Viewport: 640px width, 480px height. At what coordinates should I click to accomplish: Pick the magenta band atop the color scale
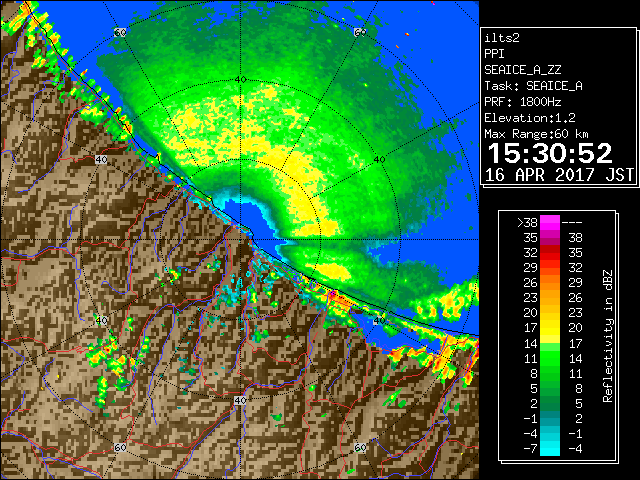550,223
